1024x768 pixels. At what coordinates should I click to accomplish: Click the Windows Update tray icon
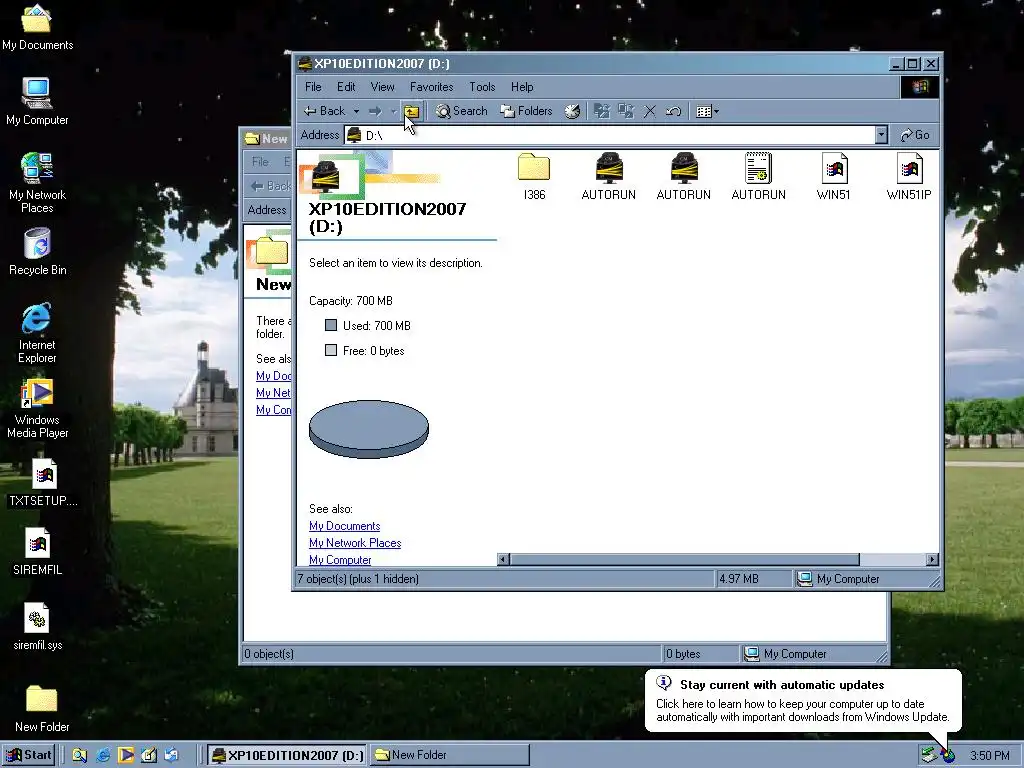pos(948,756)
